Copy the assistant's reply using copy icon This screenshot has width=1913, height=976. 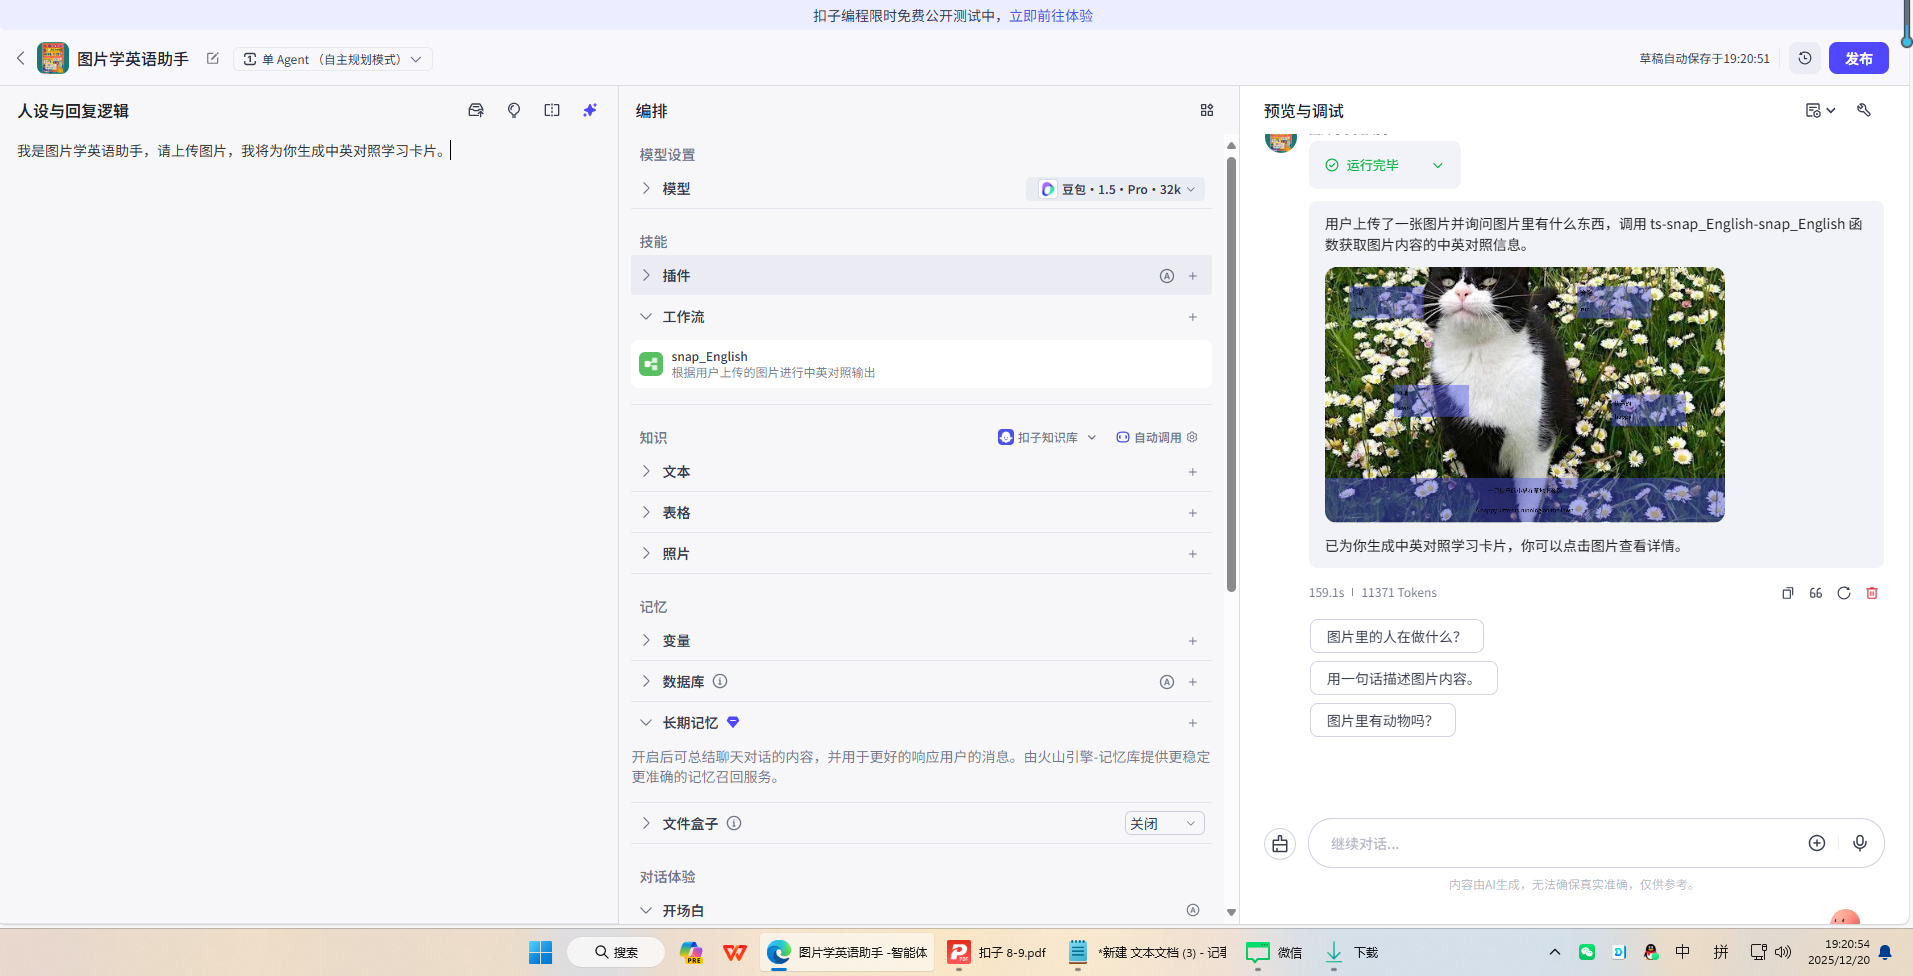1787,592
